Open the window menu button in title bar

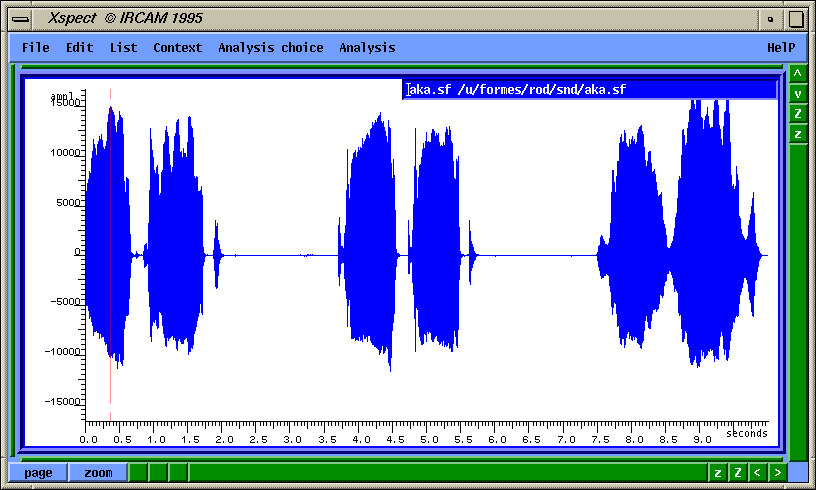[x=21, y=19]
